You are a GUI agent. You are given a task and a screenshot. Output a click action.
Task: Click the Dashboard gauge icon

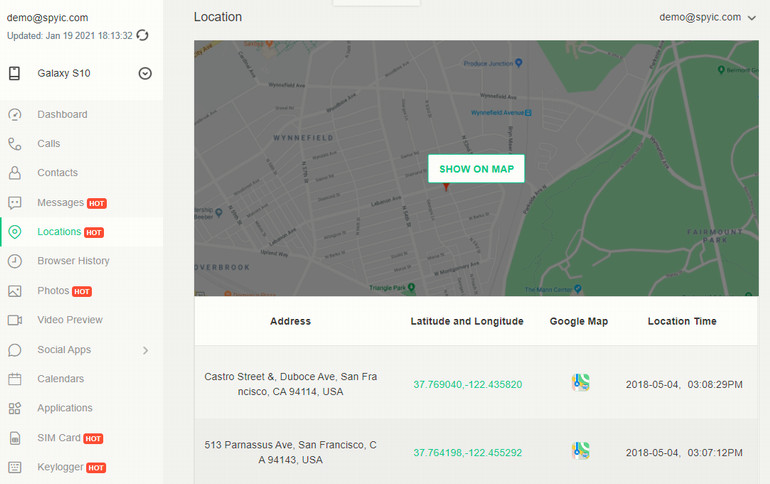tap(15, 114)
